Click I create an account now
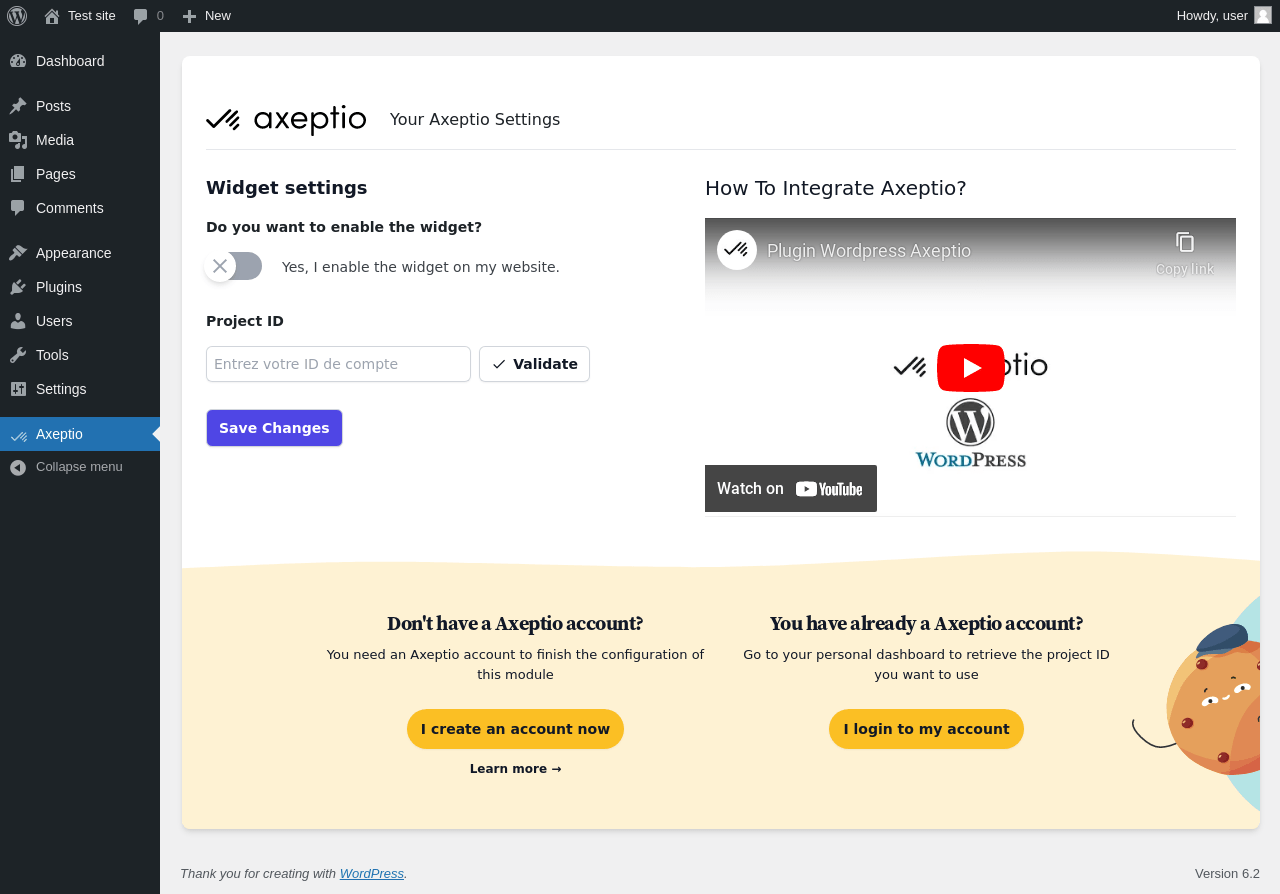 tap(515, 729)
